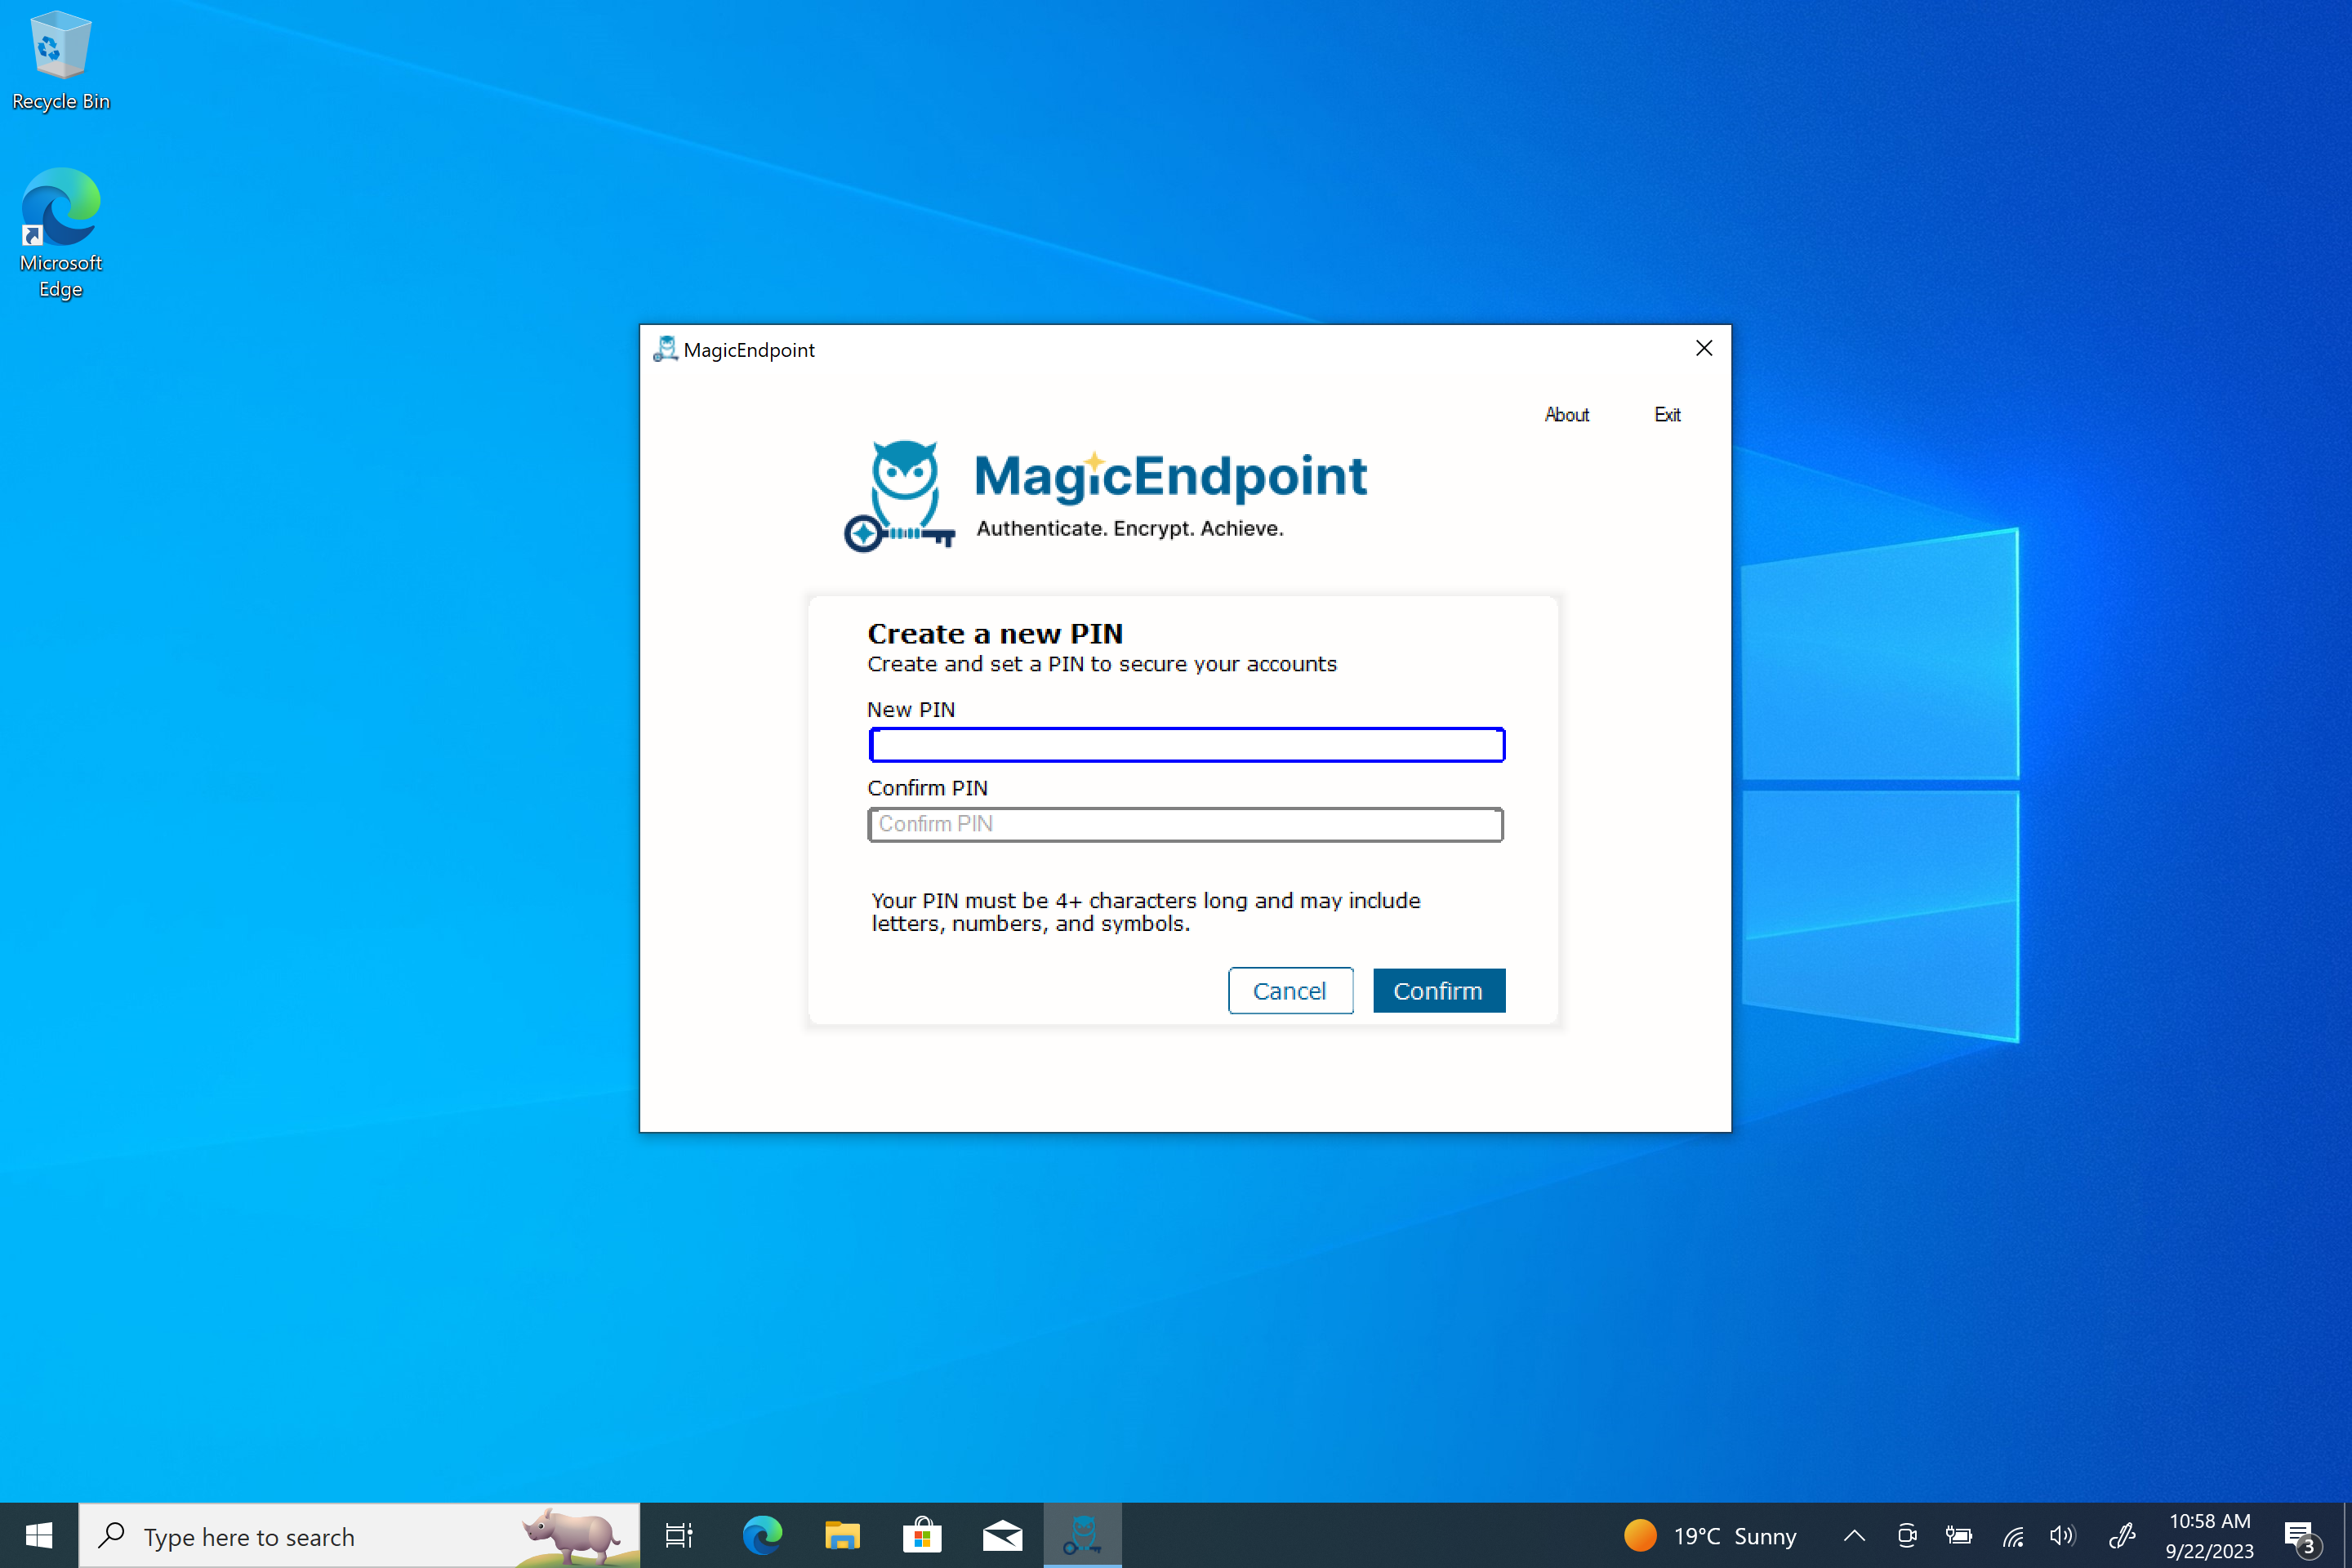Open the Action Center with 3 notifications

(2300, 1535)
